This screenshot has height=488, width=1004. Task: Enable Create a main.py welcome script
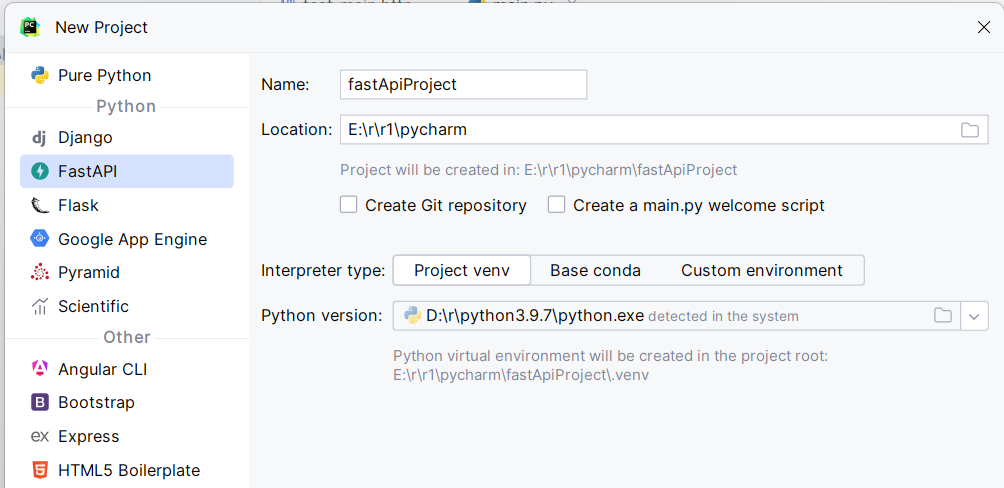(556, 205)
